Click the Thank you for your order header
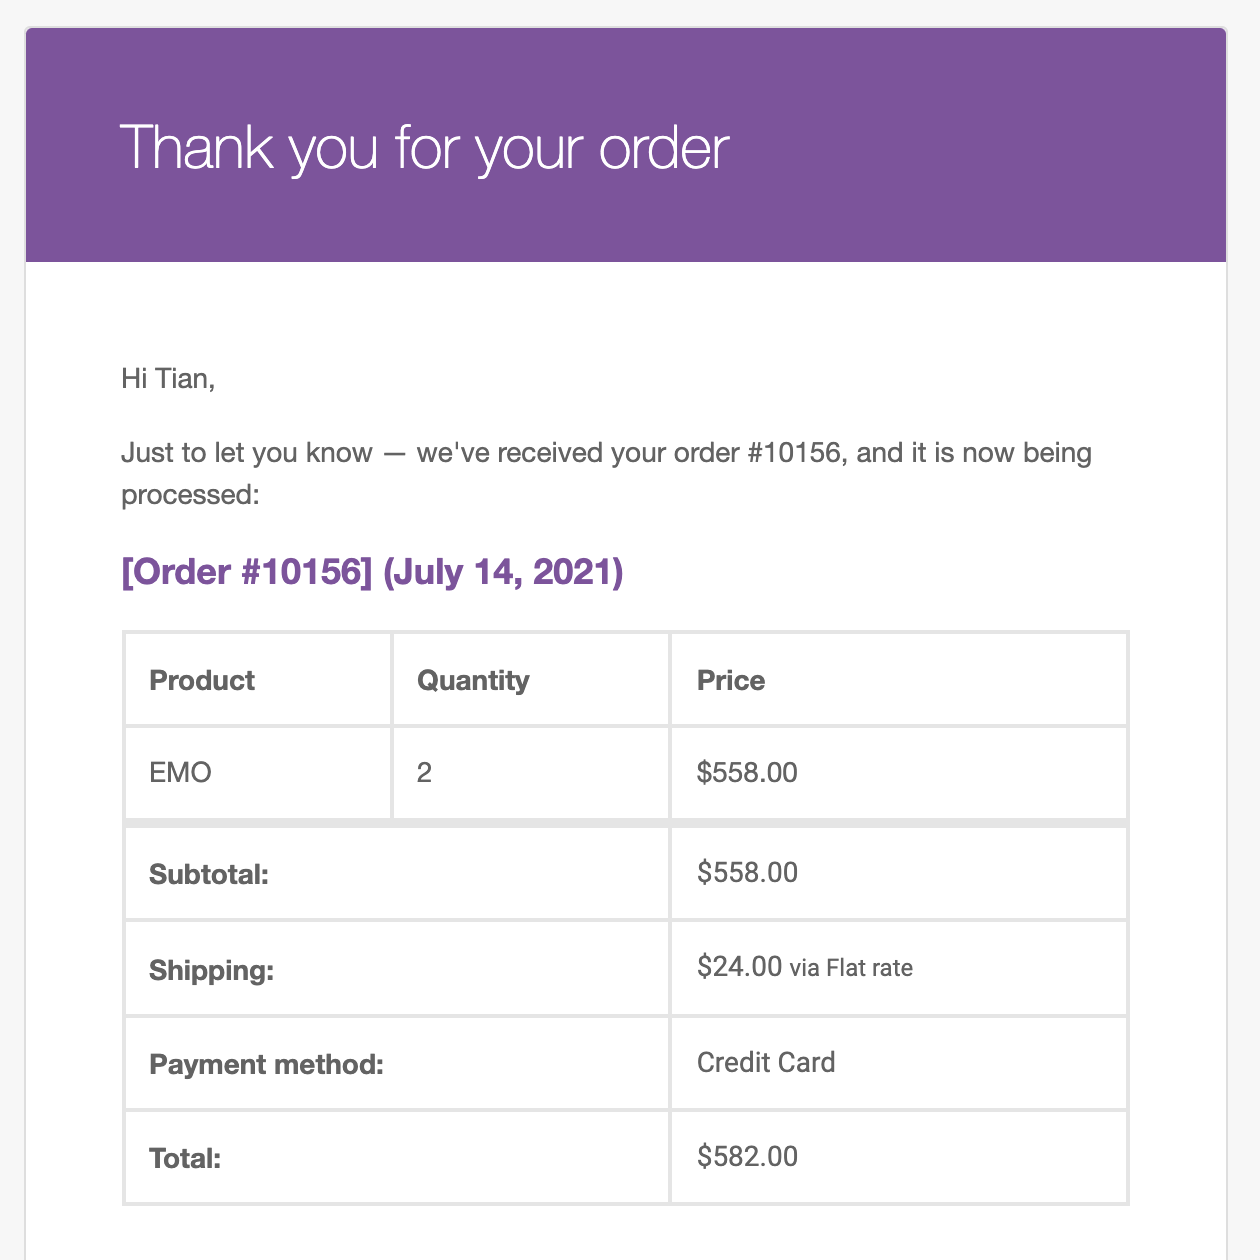Viewport: 1260px width, 1260px height. pos(424,148)
